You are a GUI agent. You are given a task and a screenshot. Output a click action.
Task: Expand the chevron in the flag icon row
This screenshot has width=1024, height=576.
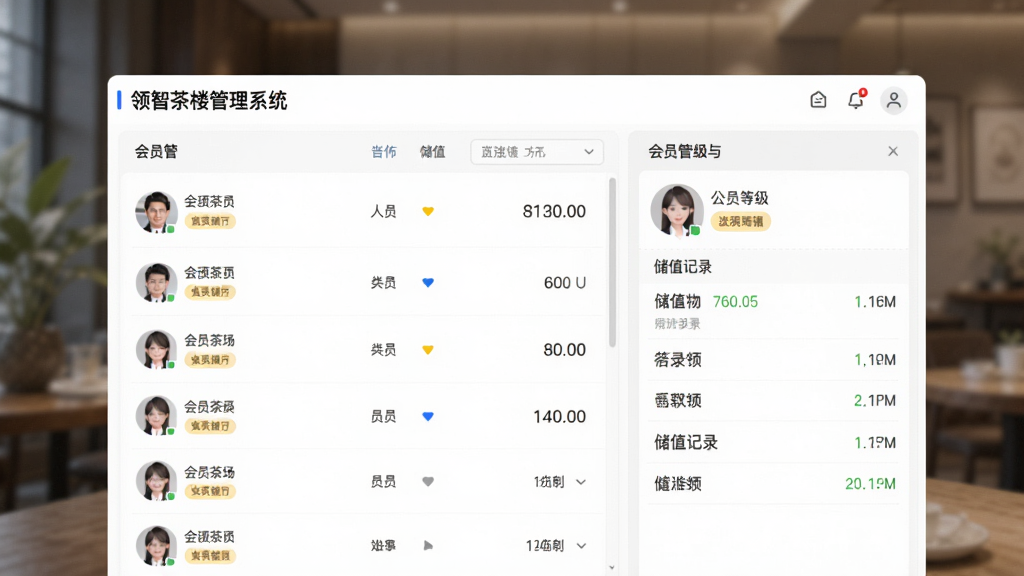[581, 545]
